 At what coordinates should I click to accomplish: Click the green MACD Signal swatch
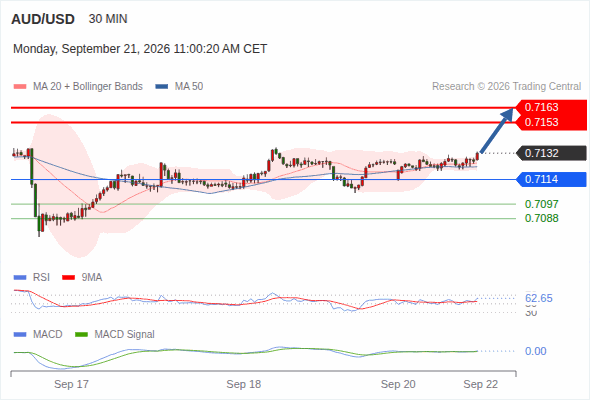[x=82, y=335]
